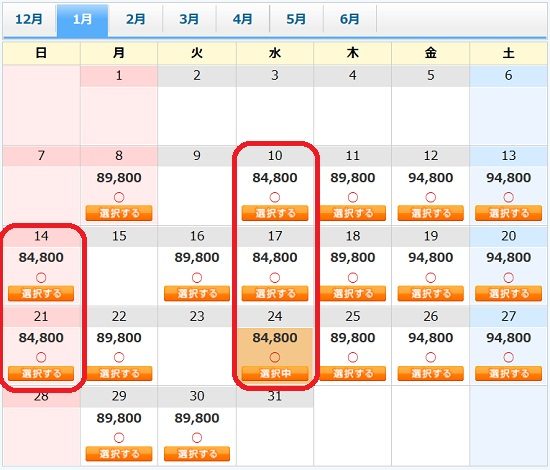Image resolution: width=550 pixels, height=470 pixels.
Task: Pick January 30 using 選択する
Action: click(197, 454)
